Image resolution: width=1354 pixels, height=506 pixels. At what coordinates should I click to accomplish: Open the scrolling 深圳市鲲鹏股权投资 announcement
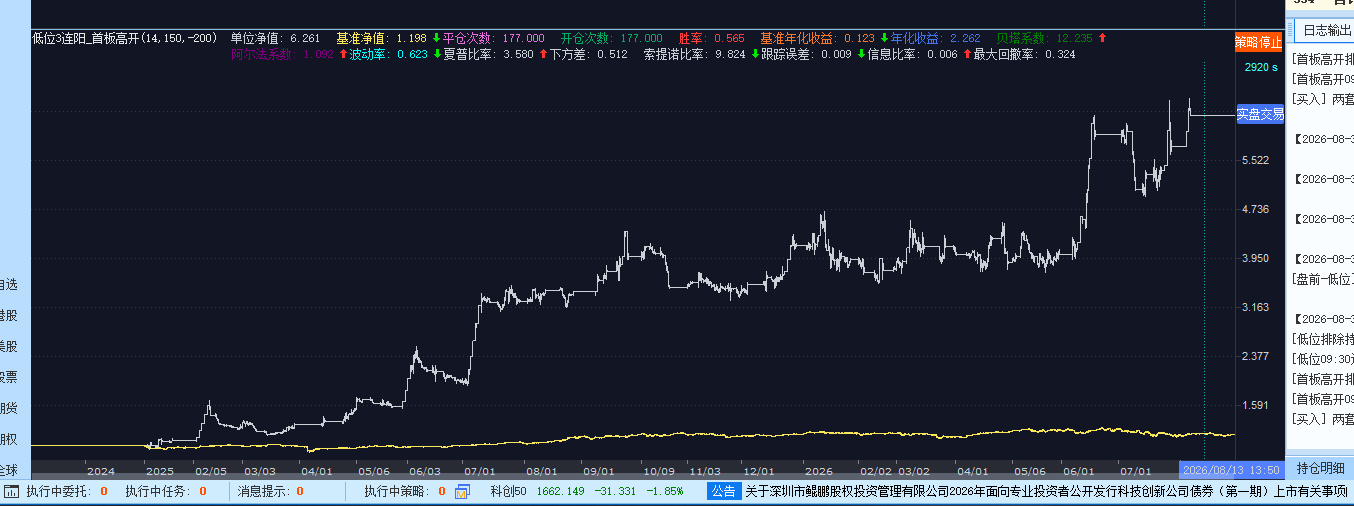click(1046, 491)
